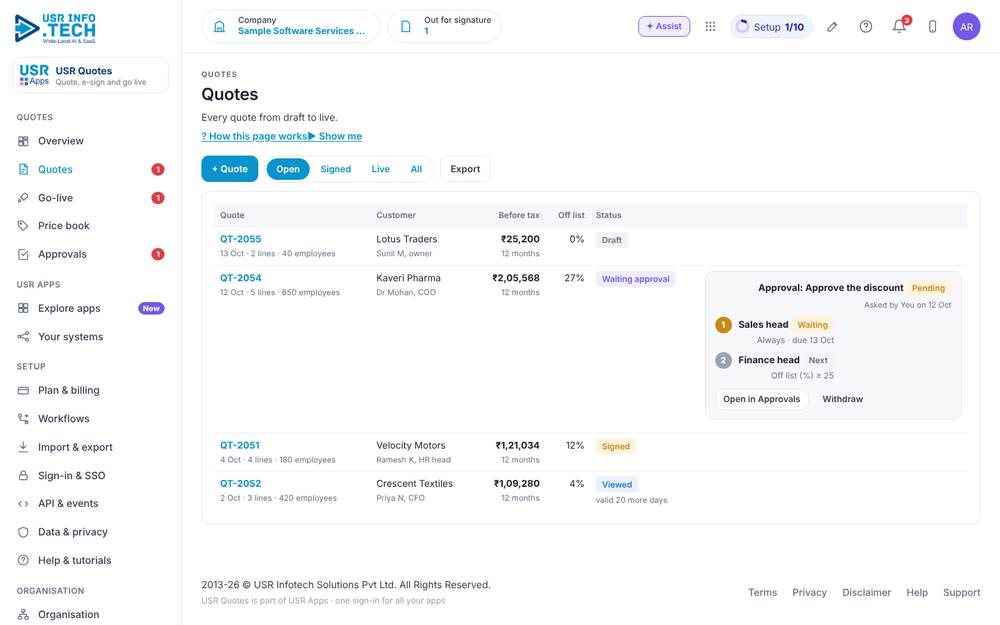
Task: Click Open in Approvals button
Action: pos(761,399)
